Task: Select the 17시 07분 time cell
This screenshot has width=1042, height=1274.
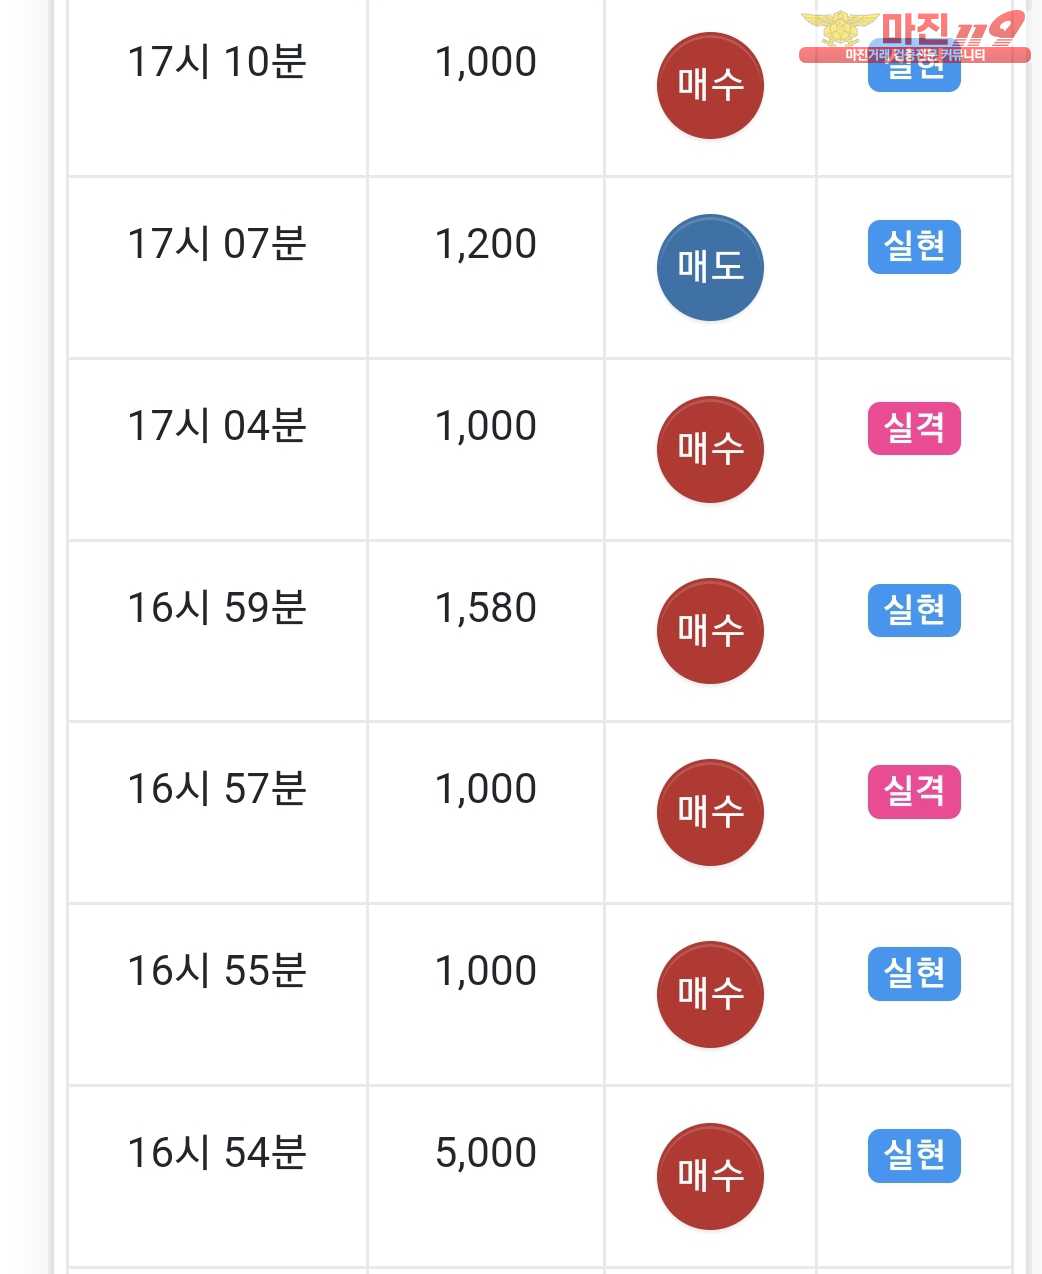Action: pyautogui.click(x=217, y=268)
